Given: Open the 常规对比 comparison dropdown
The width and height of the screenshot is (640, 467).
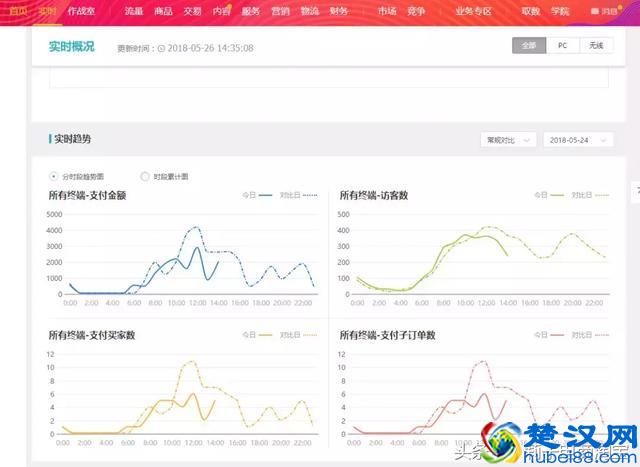Looking at the screenshot, I should 508,140.
